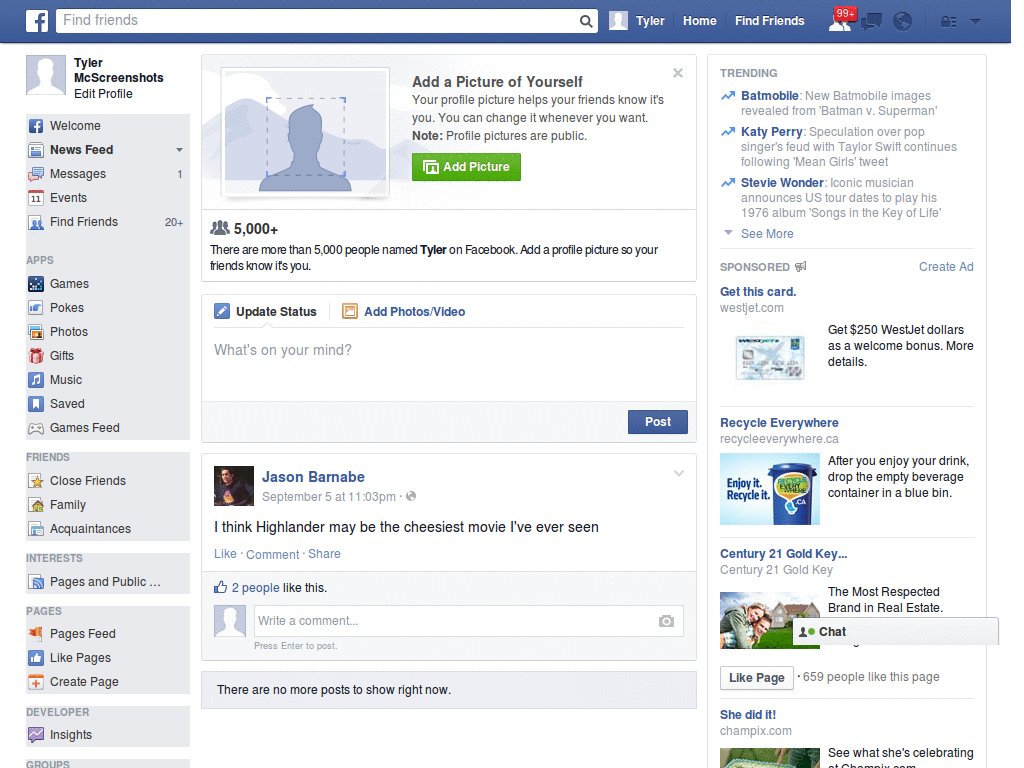This screenshot has height=768, width=1024.
Task: Expand News Feed sort dropdown arrow
Action: (x=179, y=150)
